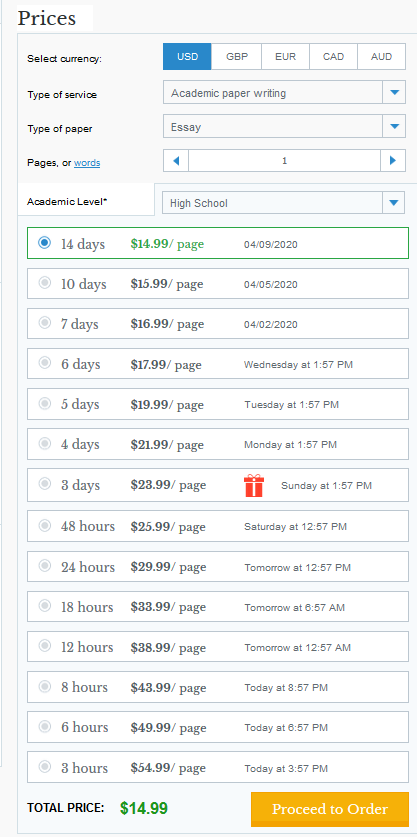Decrease page count with left arrow

(x=176, y=161)
